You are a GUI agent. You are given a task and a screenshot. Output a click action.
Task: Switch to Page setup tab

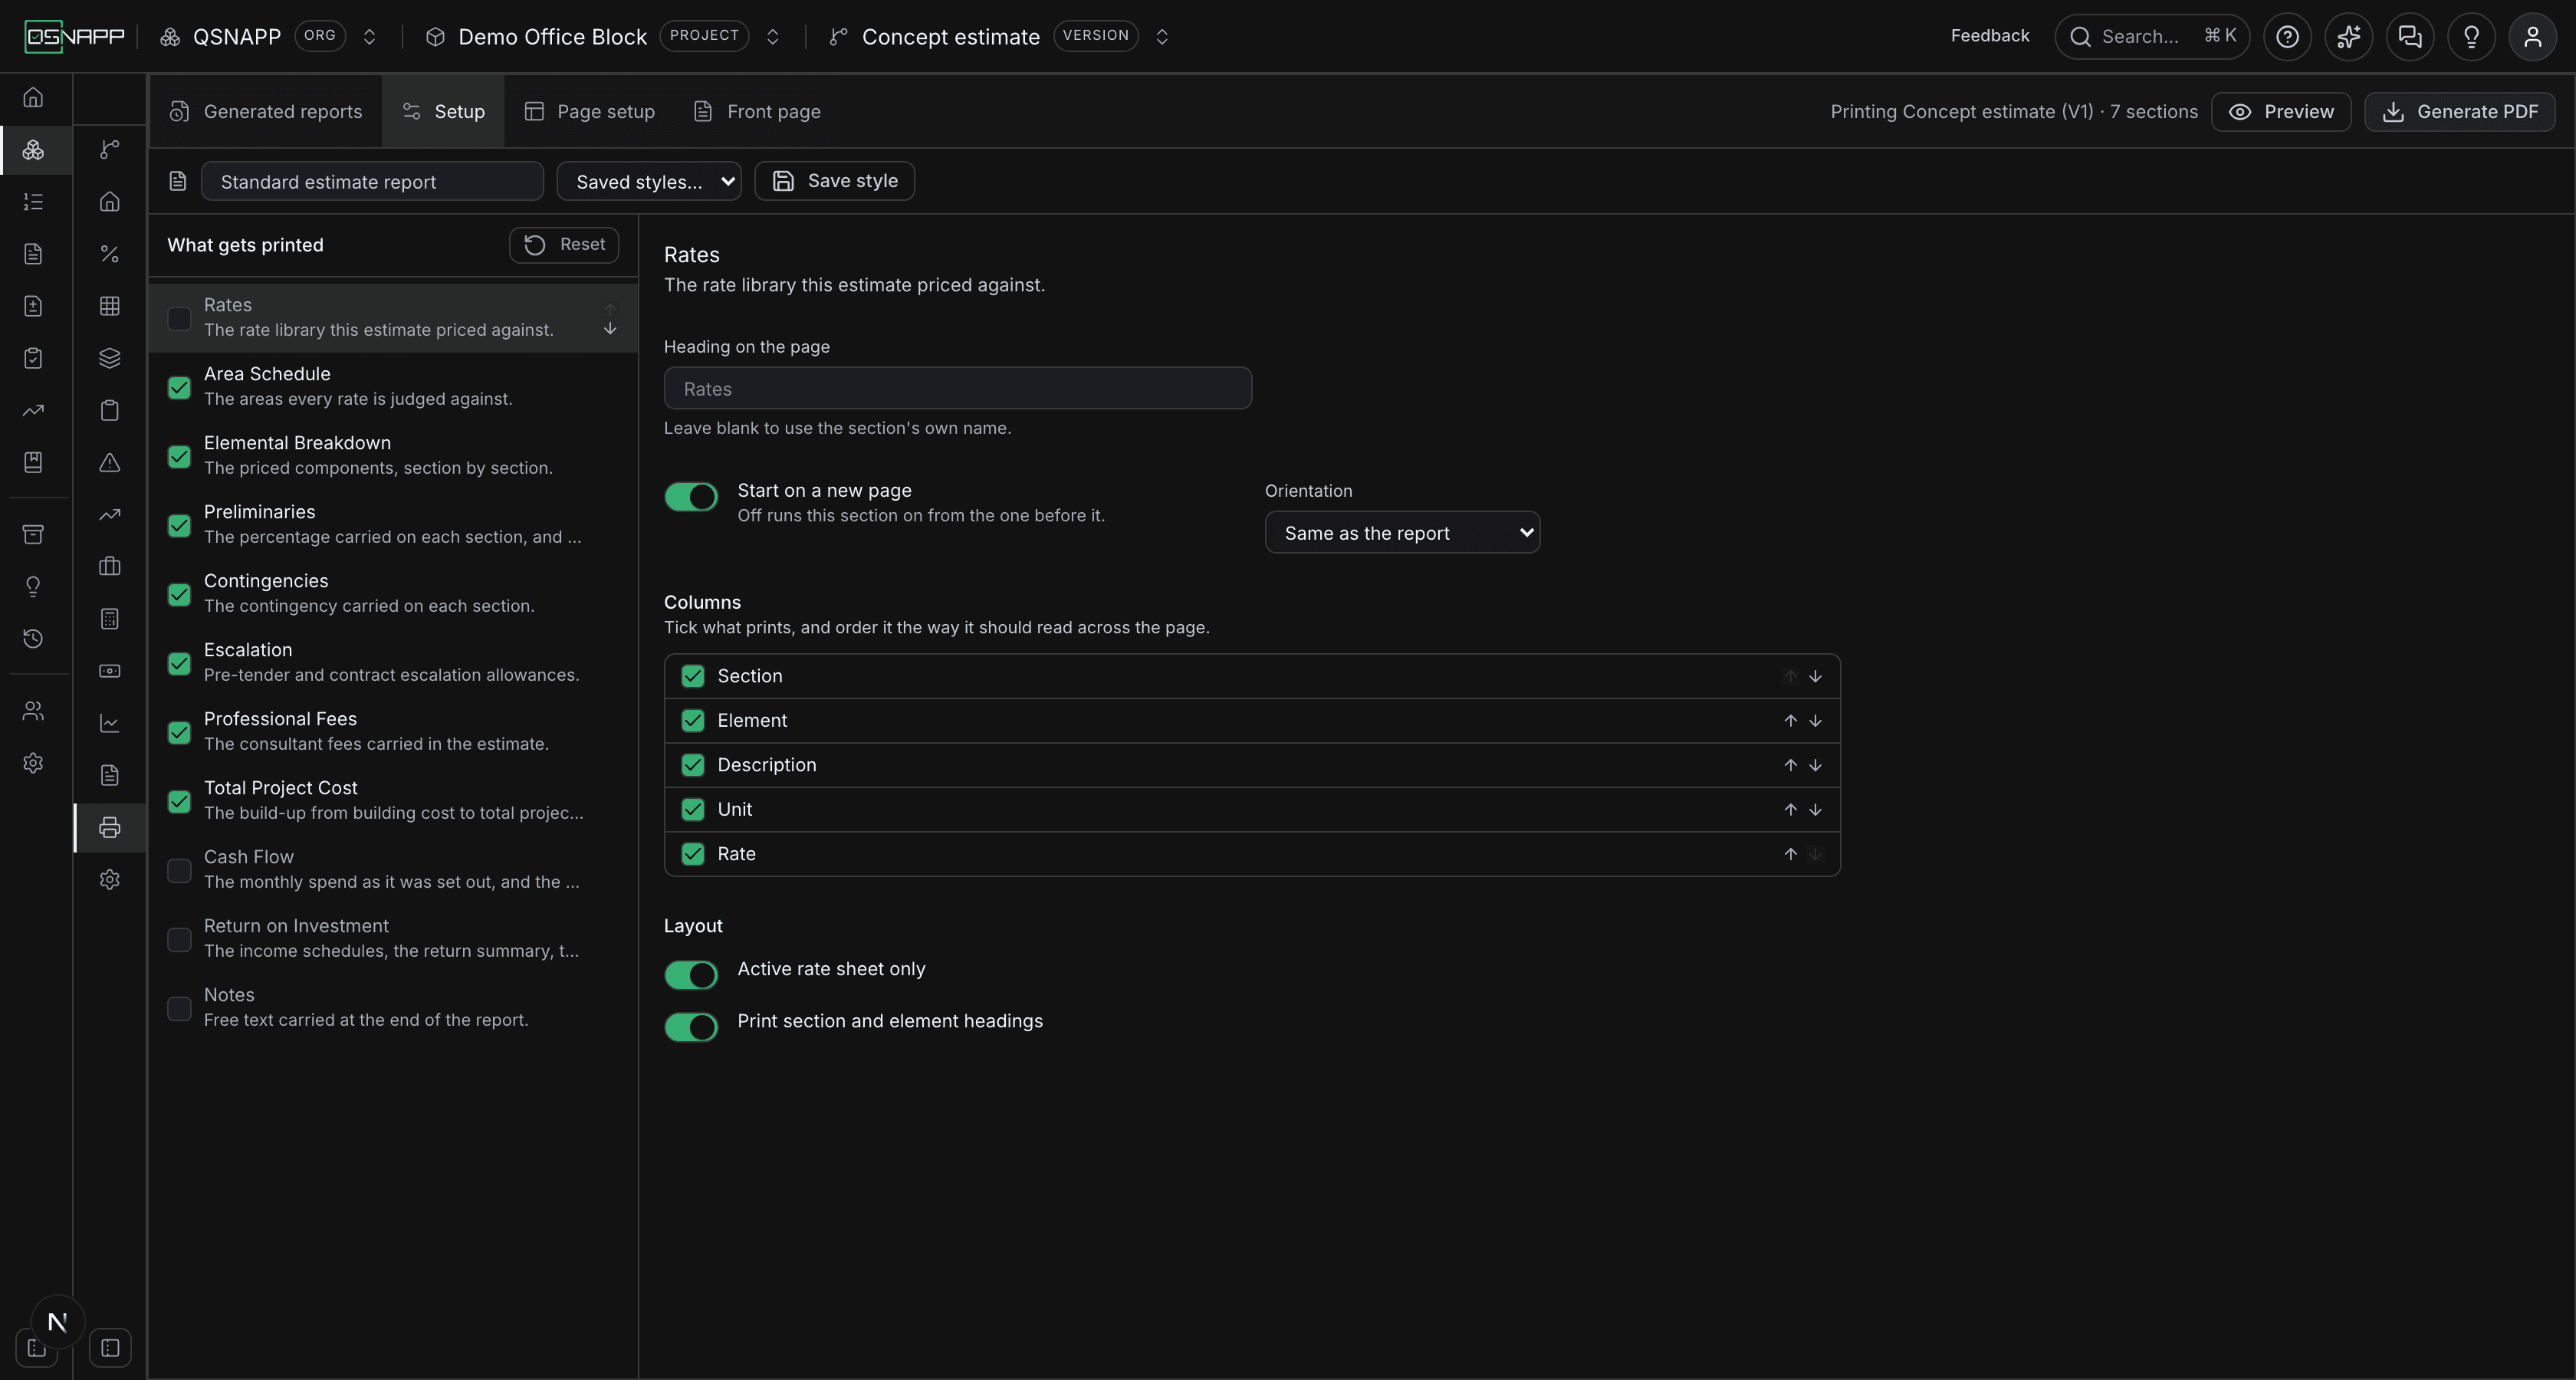(590, 112)
